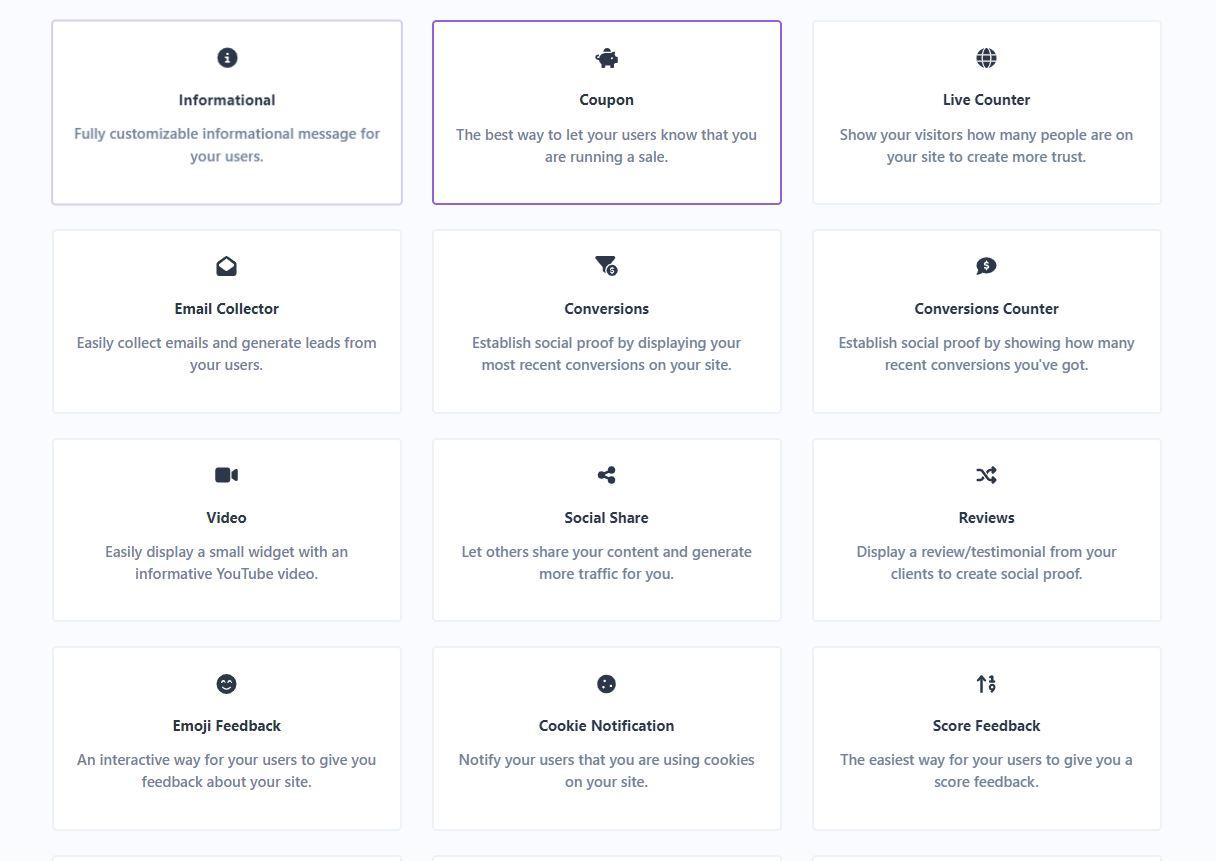
Task: Click the Conversions funnel icon
Action: coord(606,265)
